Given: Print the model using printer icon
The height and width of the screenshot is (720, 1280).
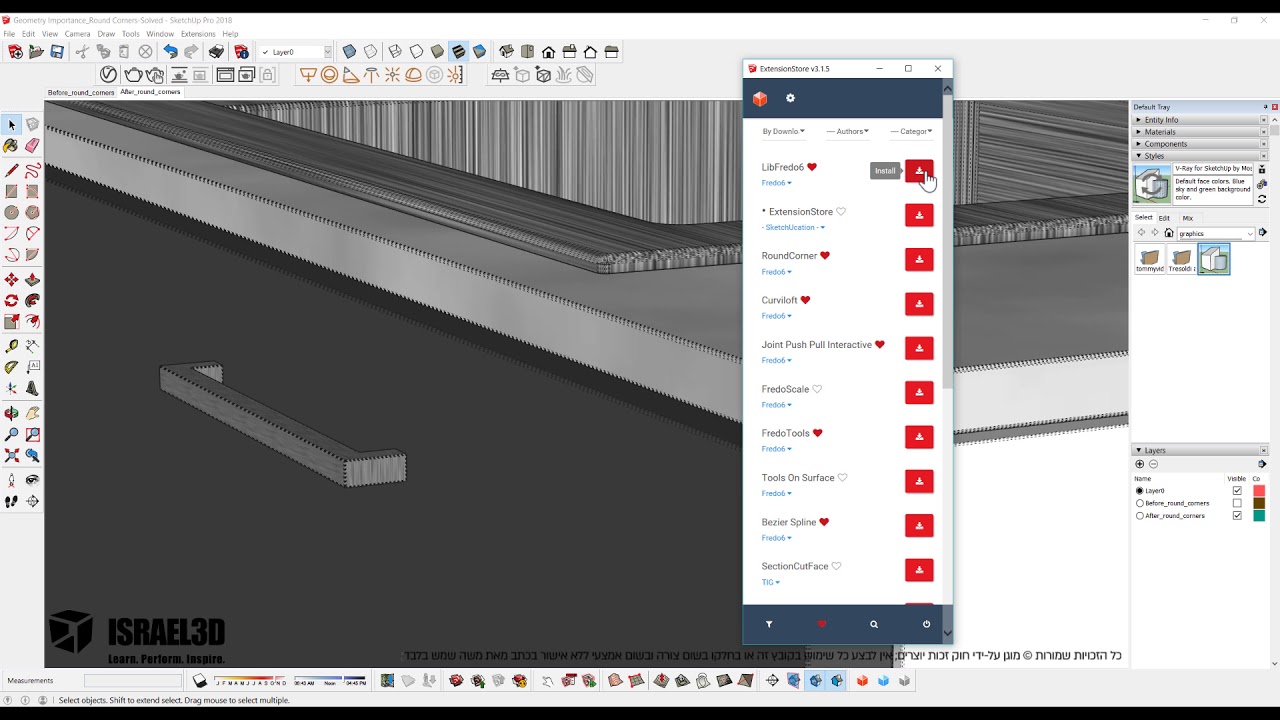Looking at the screenshot, I should coord(216,52).
